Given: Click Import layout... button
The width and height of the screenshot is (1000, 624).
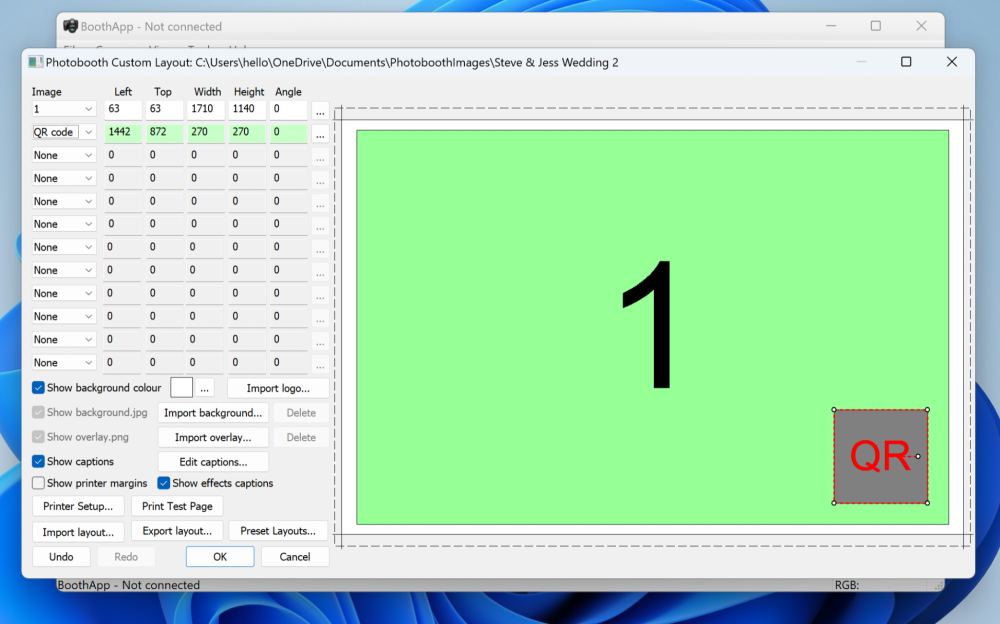Looking at the screenshot, I should tap(78, 531).
